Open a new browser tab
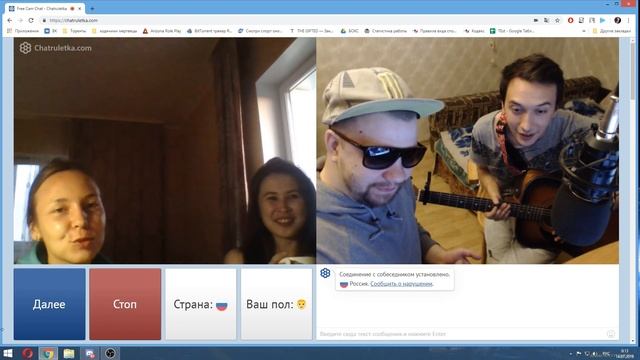The height and width of the screenshot is (360, 640). pos(92,8)
